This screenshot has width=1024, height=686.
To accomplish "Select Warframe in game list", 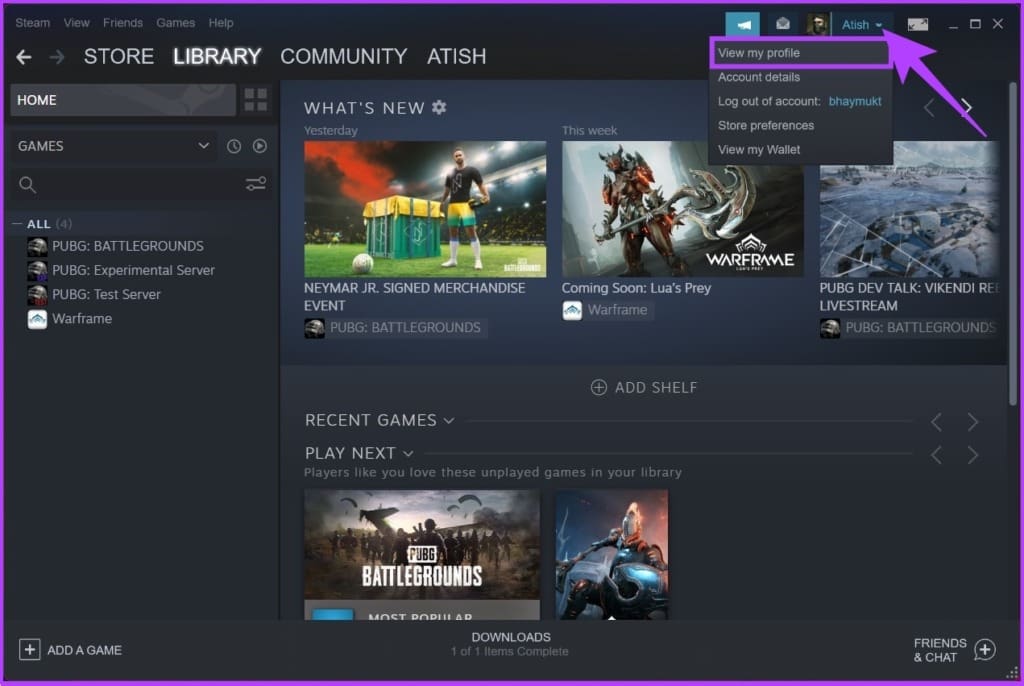I will click(82, 319).
